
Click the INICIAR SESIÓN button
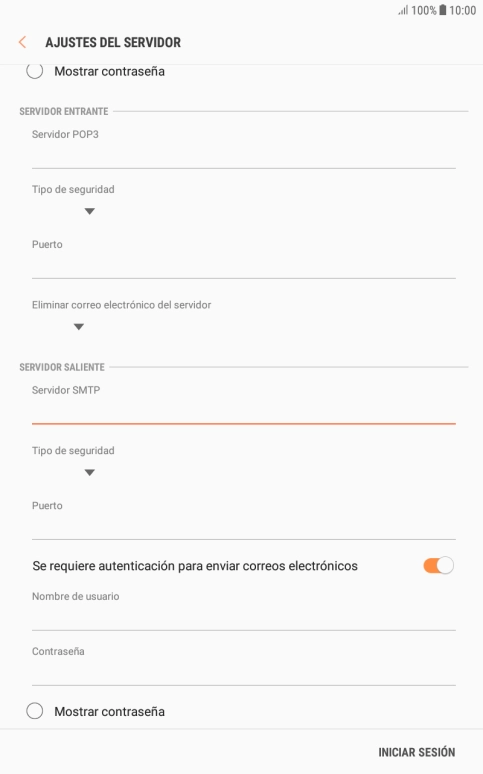[x=416, y=752]
